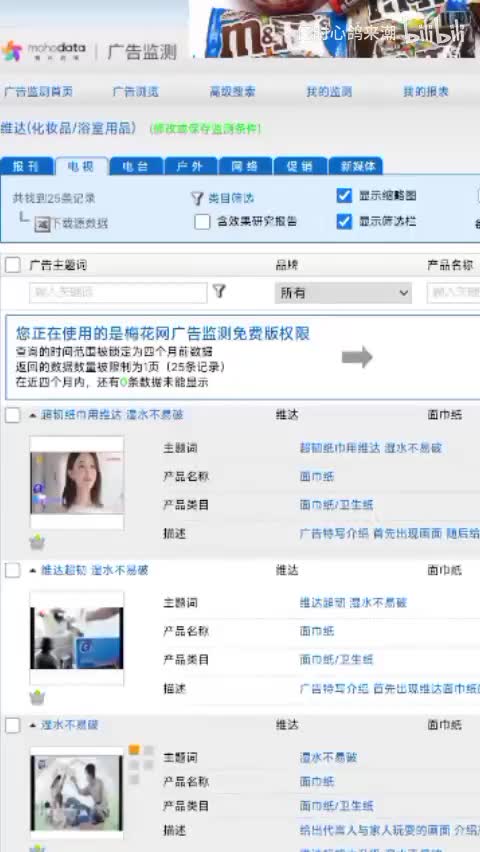The image size is (480, 852).
Task: Click the 广告主题词 filter input field
Action: click(x=119, y=293)
